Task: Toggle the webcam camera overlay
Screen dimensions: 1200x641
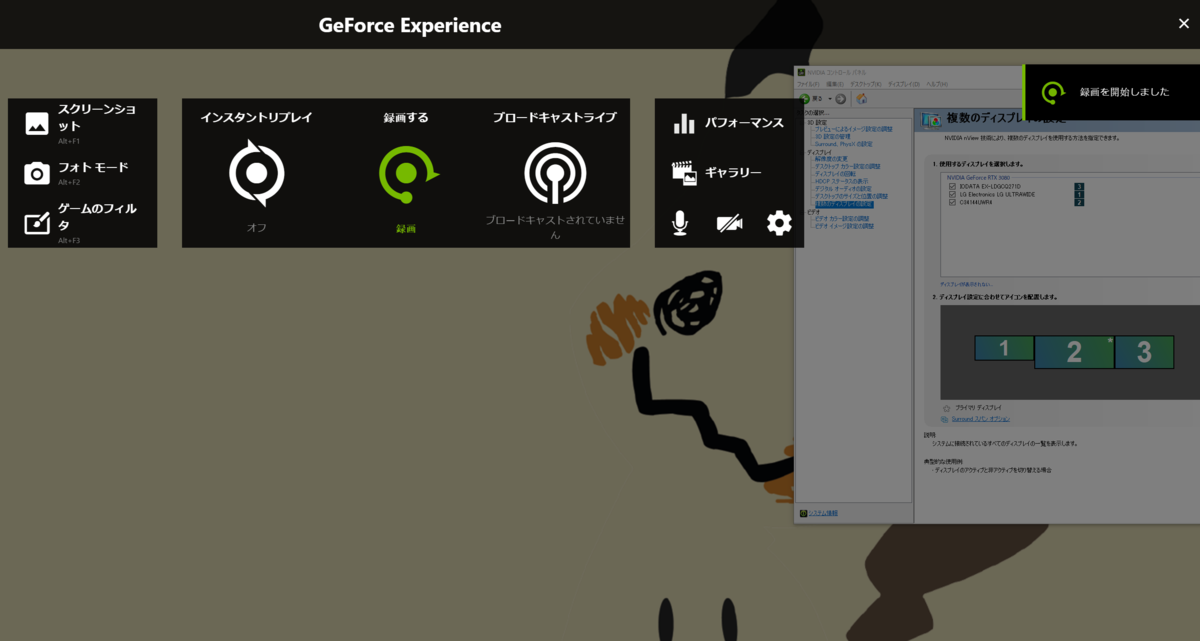Action: click(x=729, y=223)
